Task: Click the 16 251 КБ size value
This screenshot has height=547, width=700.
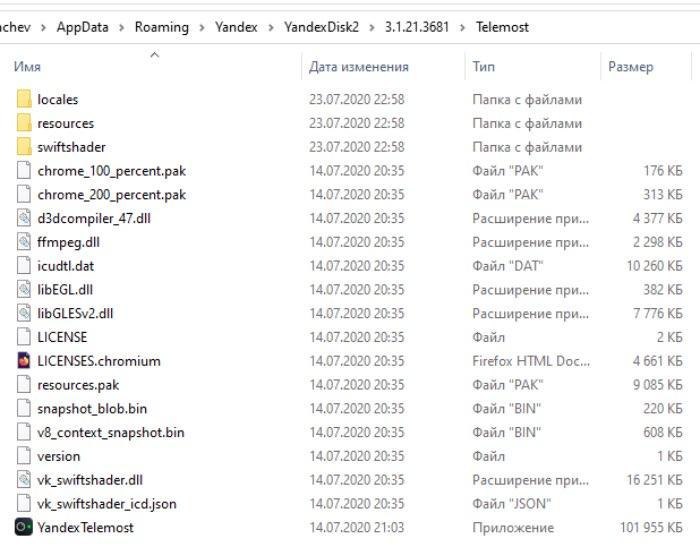Action: (654, 480)
